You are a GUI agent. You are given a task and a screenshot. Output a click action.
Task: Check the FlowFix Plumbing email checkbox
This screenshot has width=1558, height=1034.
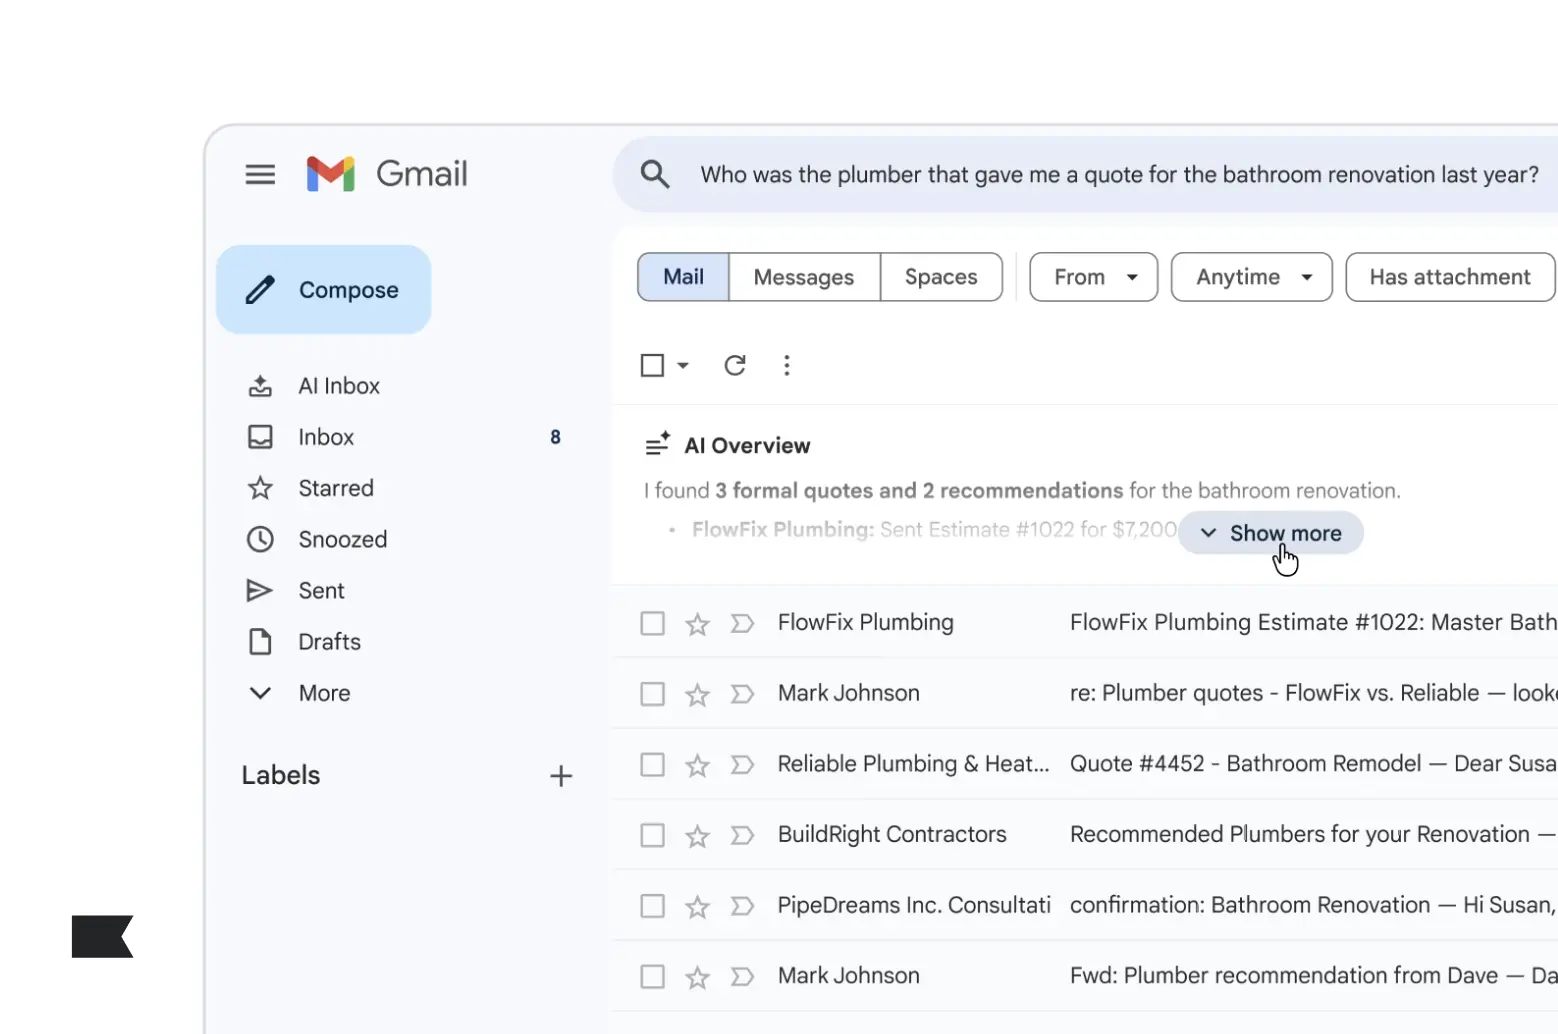click(652, 624)
